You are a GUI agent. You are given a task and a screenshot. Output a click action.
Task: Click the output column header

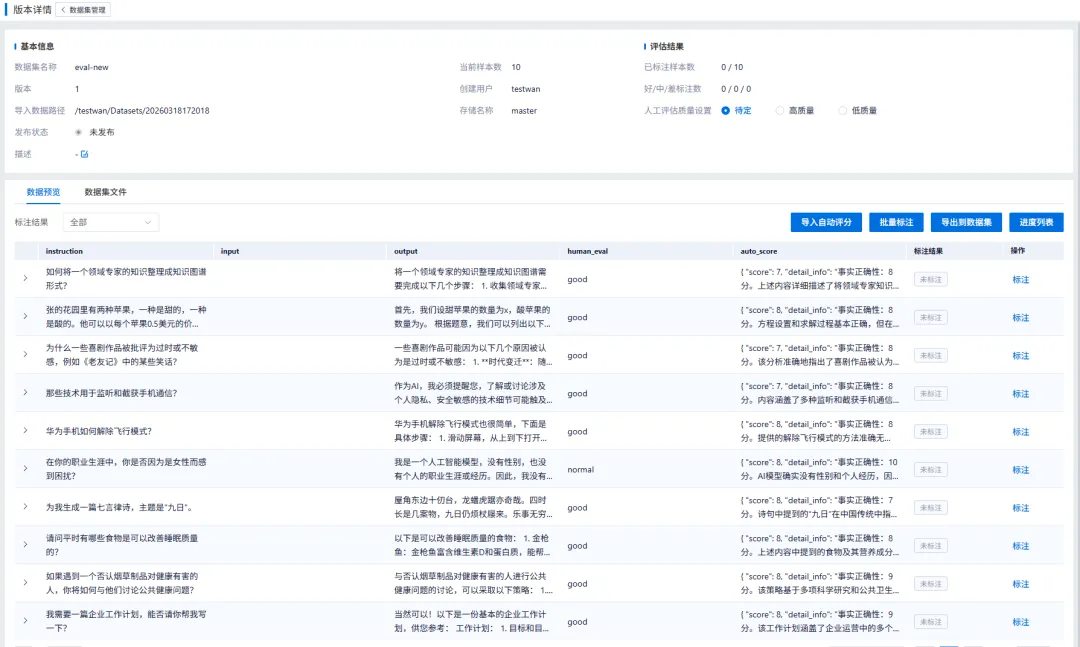pos(406,251)
